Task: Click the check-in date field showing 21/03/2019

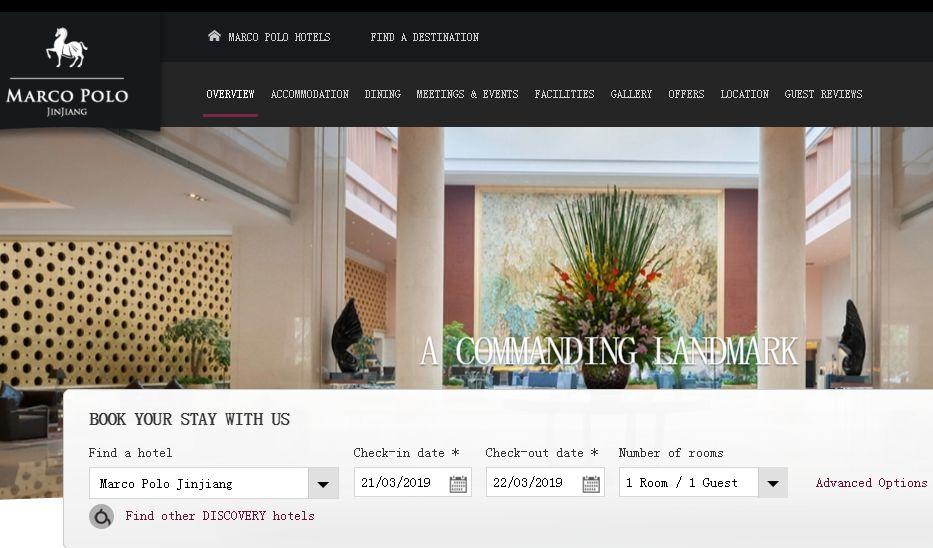Action: 412,482
